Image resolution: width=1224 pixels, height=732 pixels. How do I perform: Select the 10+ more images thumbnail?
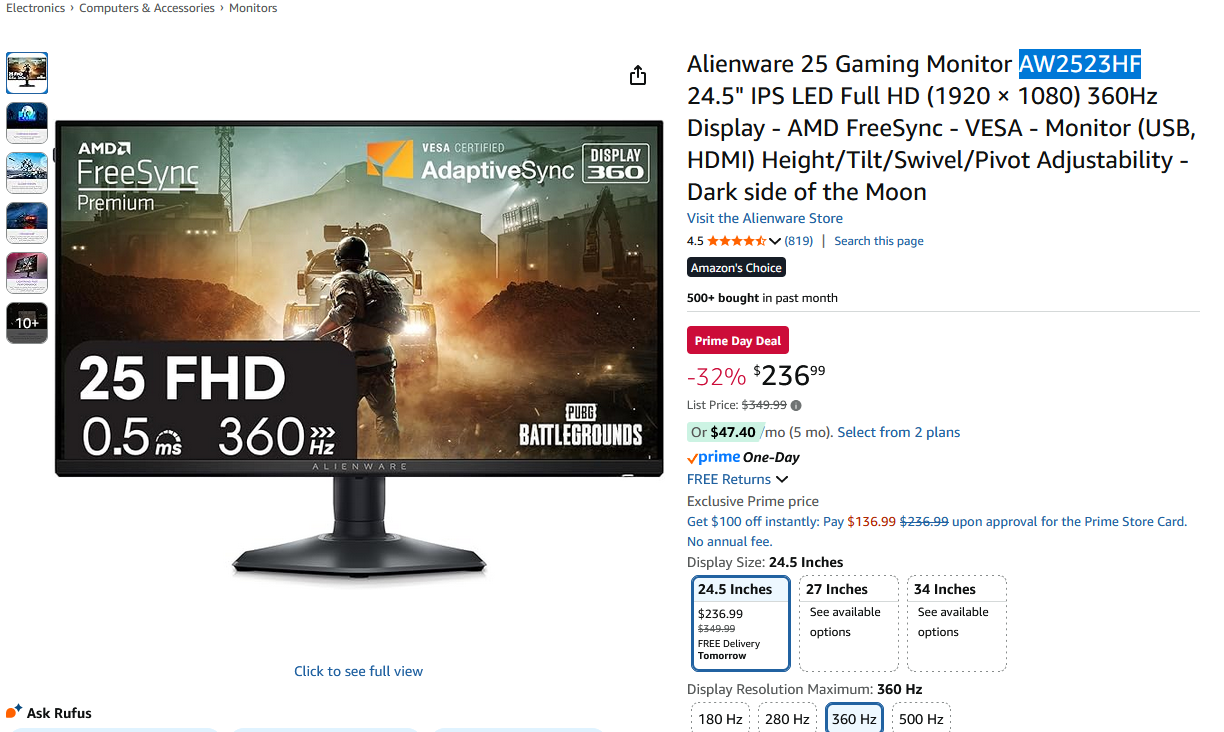point(27,323)
